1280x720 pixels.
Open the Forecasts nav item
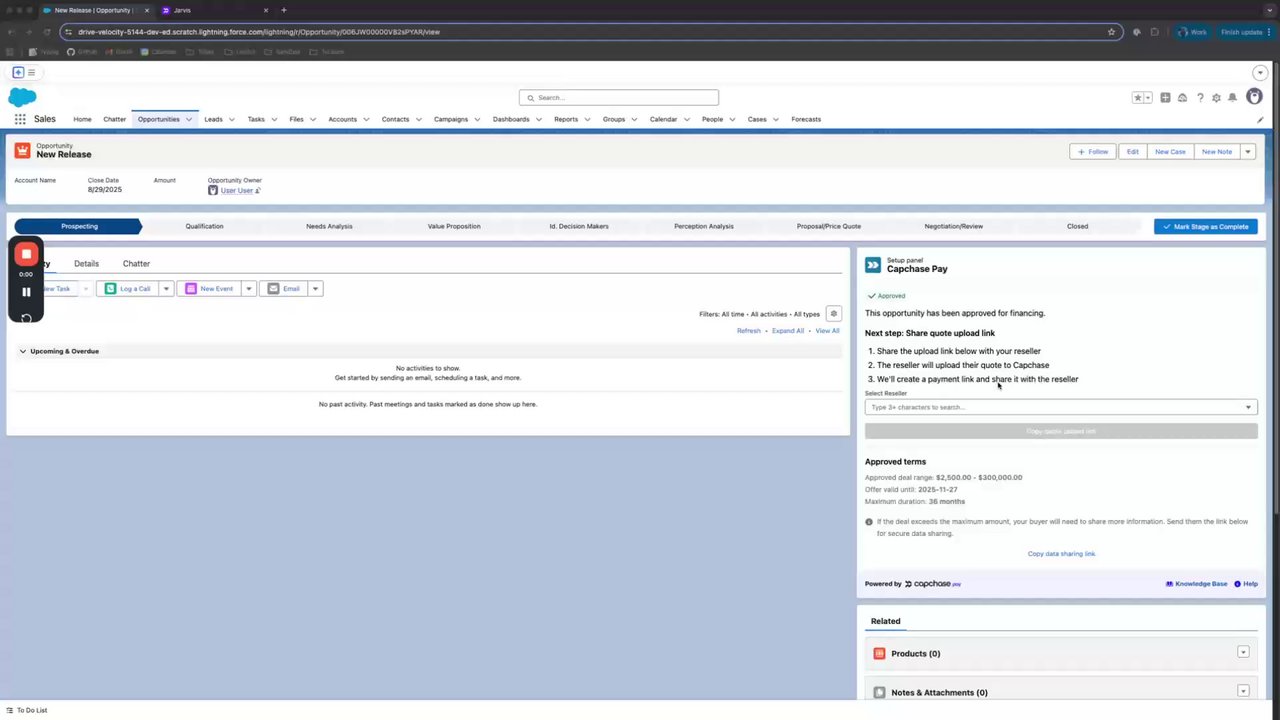[x=806, y=120]
